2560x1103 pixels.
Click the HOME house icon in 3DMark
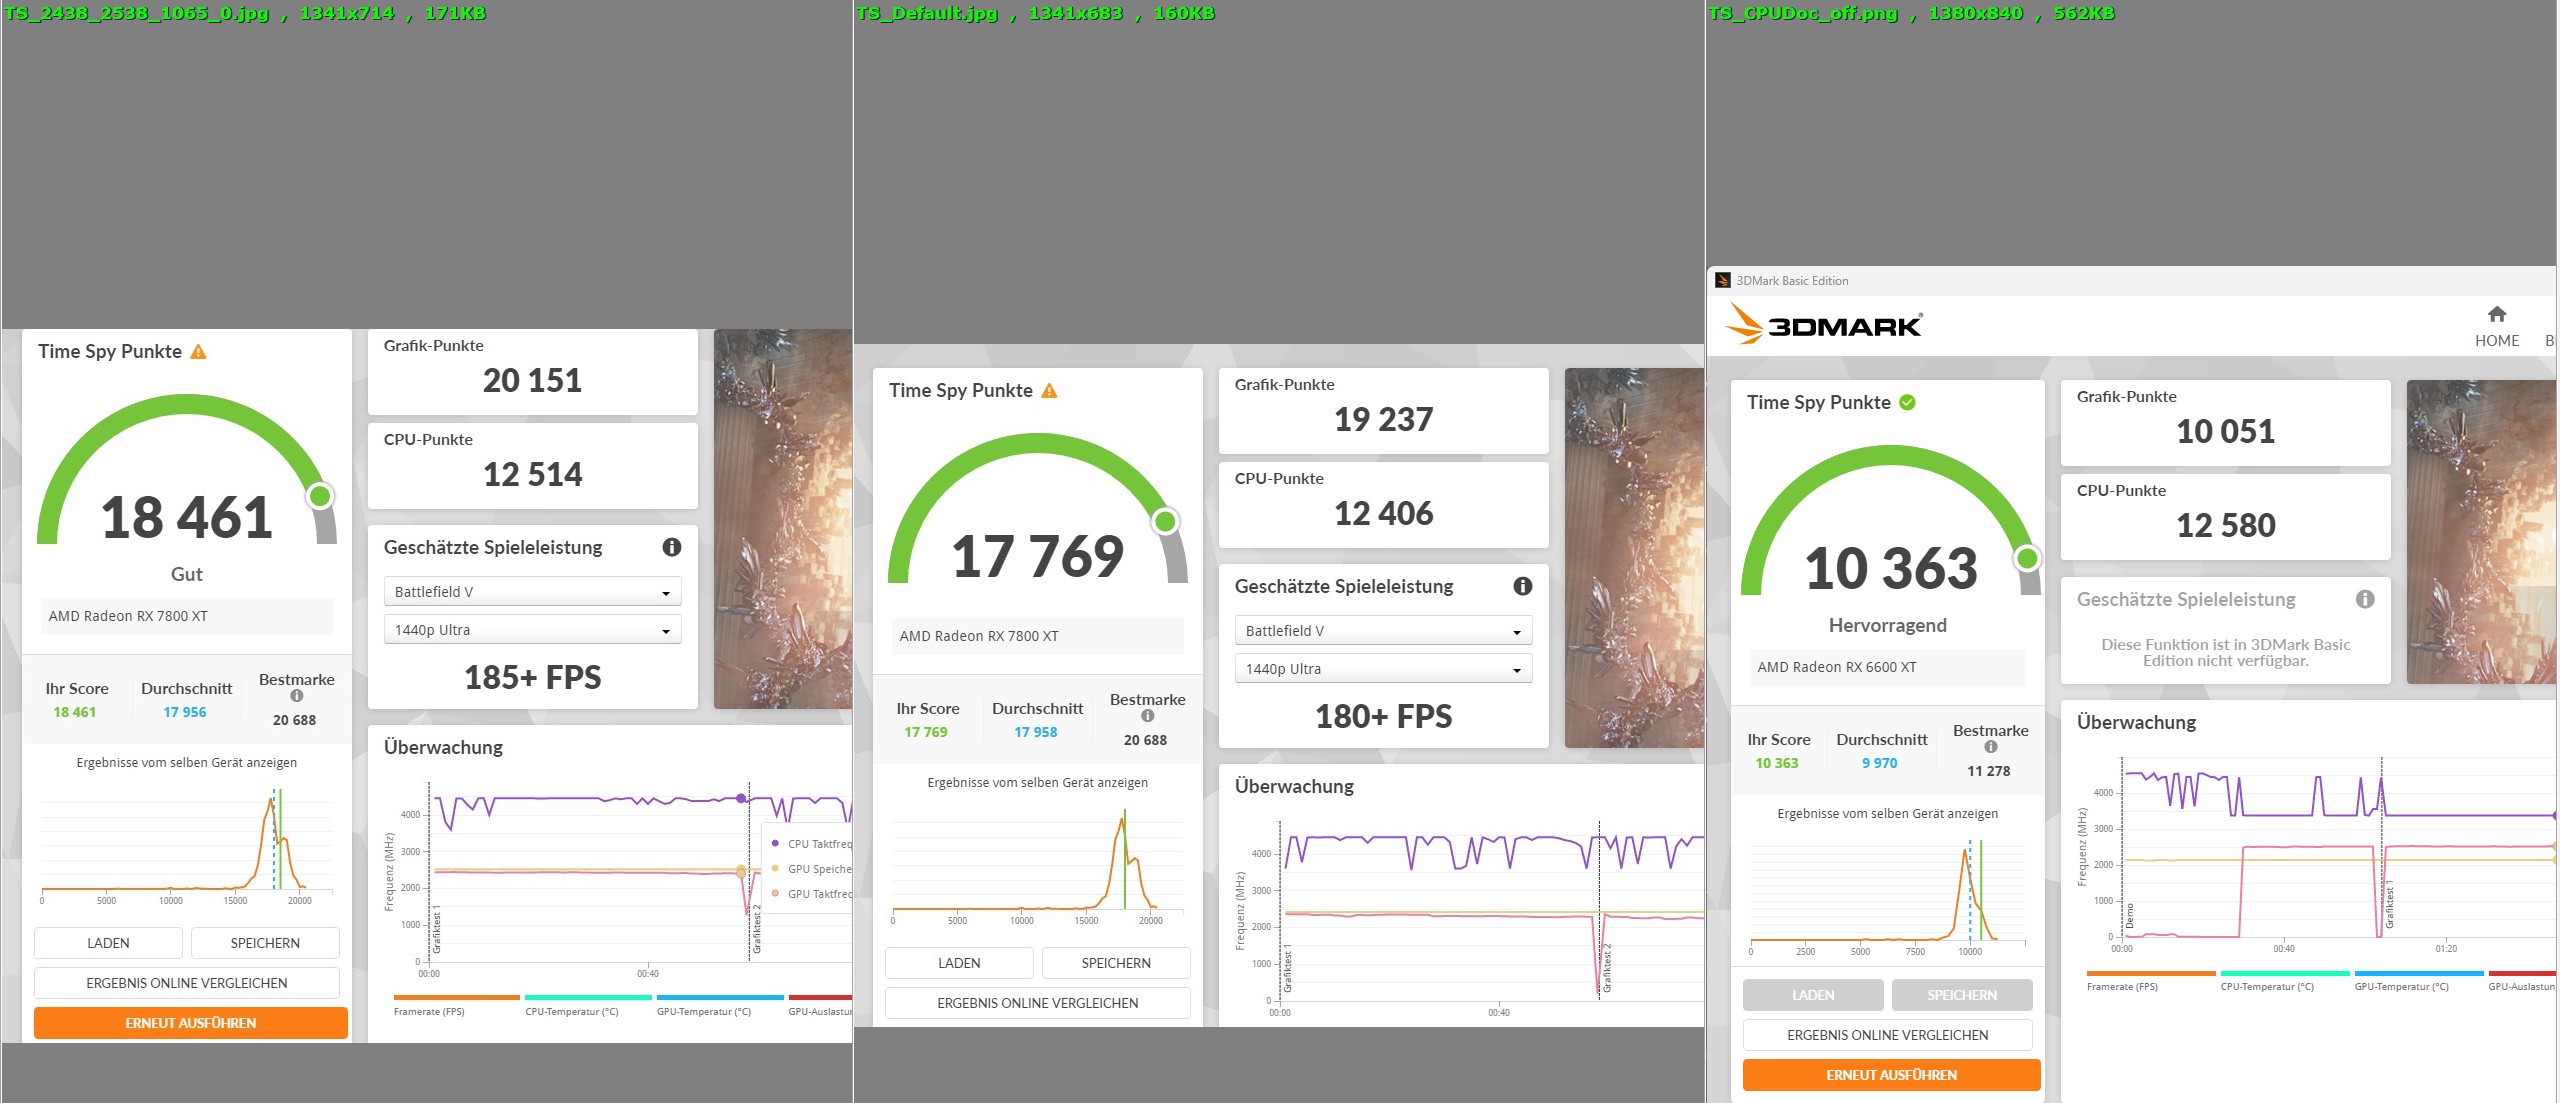(x=2497, y=314)
